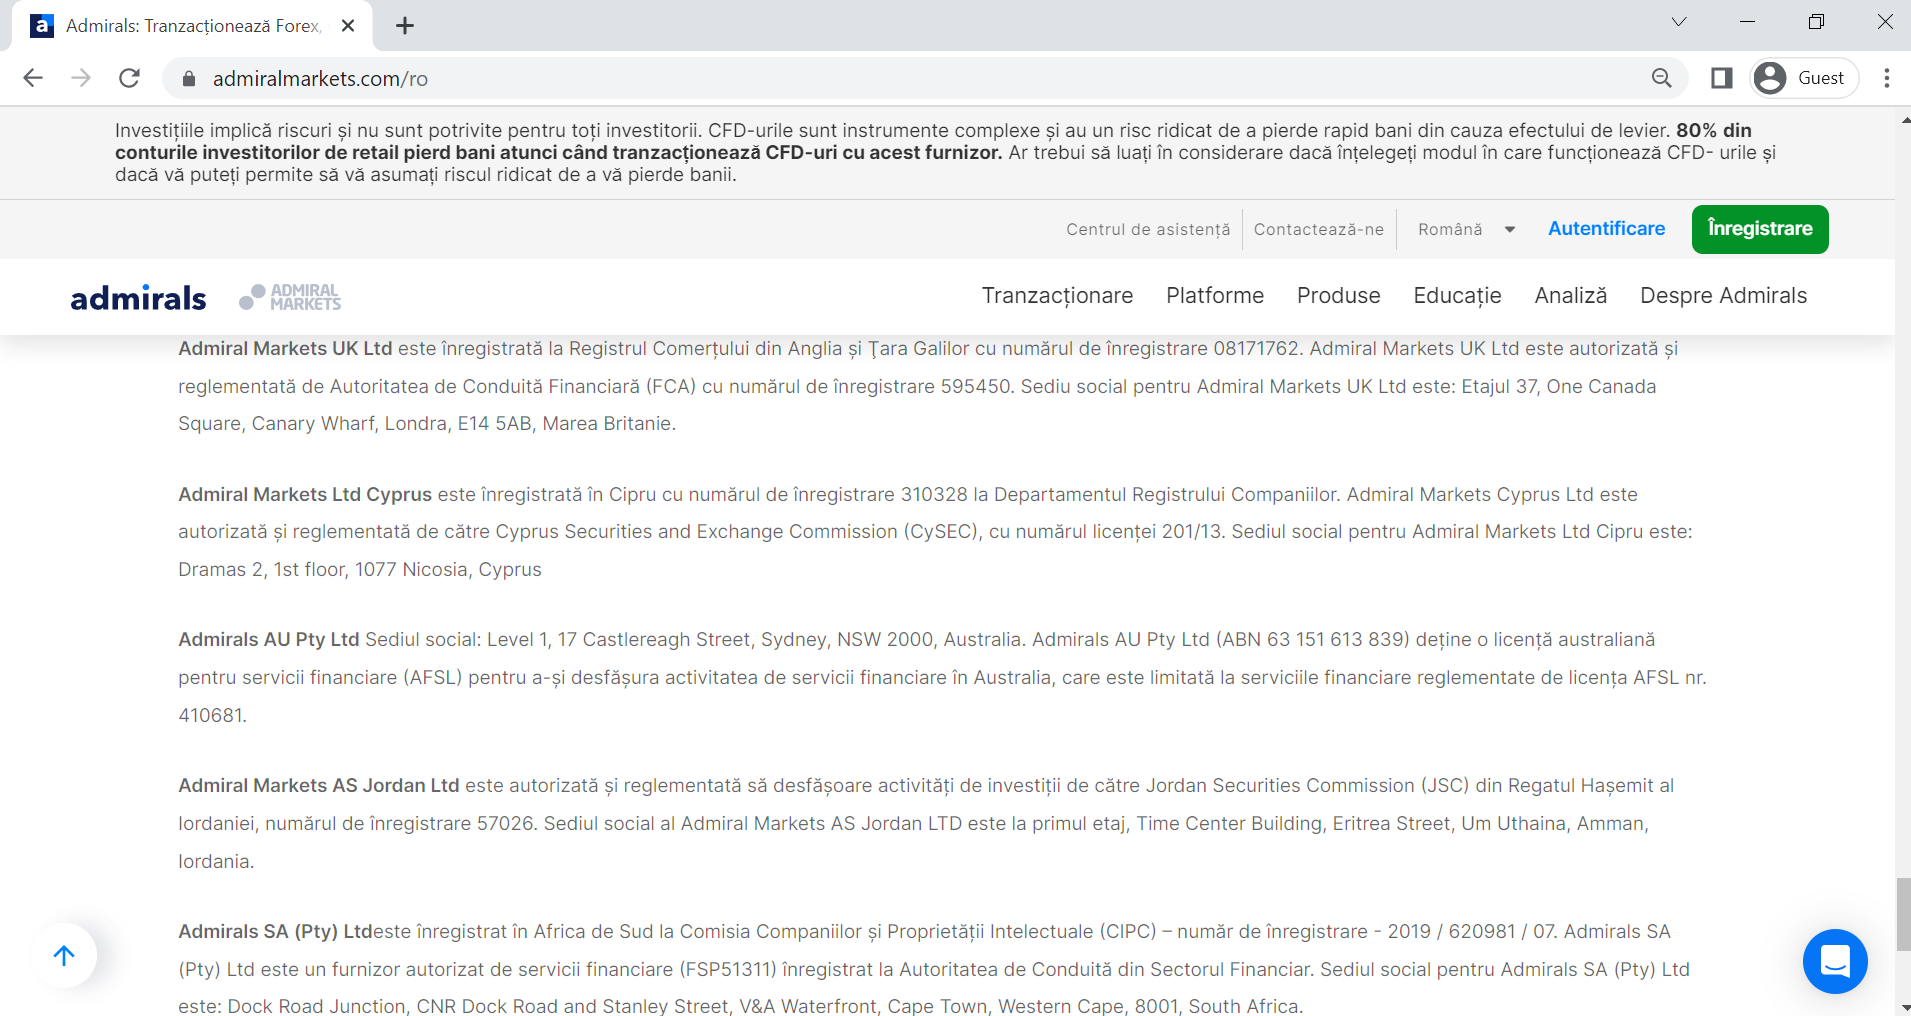Screen dimensions: 1911x1016
Task: Open the blue chat support bubble
Action: pos(1835,961)
